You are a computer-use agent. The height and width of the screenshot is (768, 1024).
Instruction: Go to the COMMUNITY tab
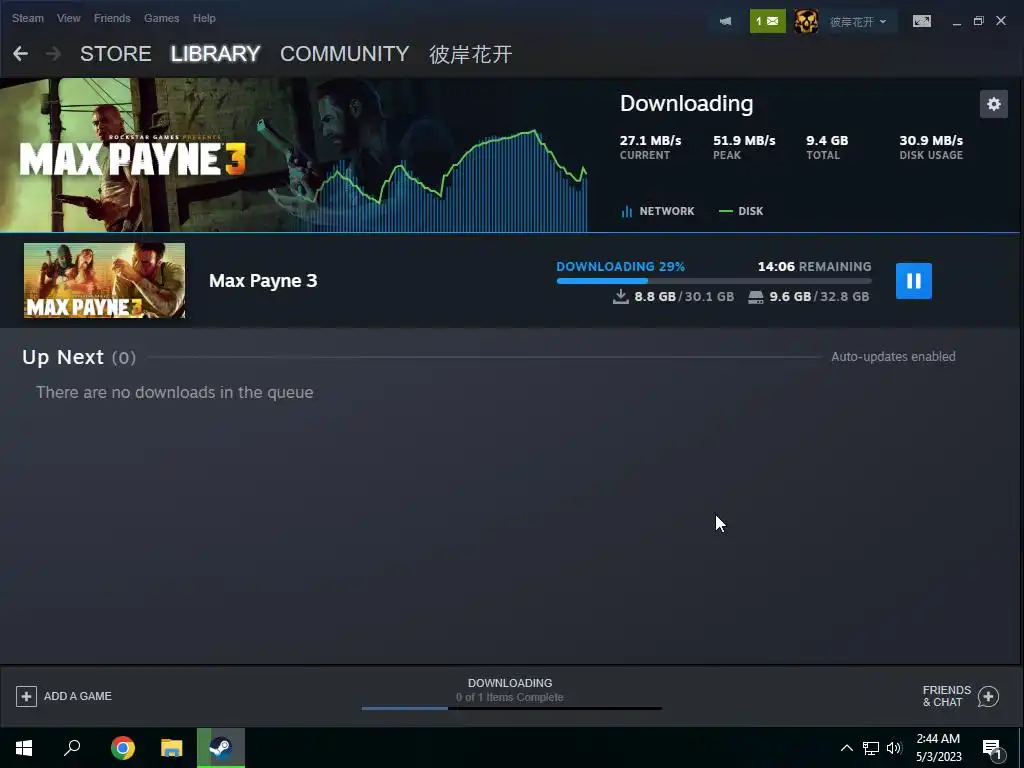coord(344,54)
